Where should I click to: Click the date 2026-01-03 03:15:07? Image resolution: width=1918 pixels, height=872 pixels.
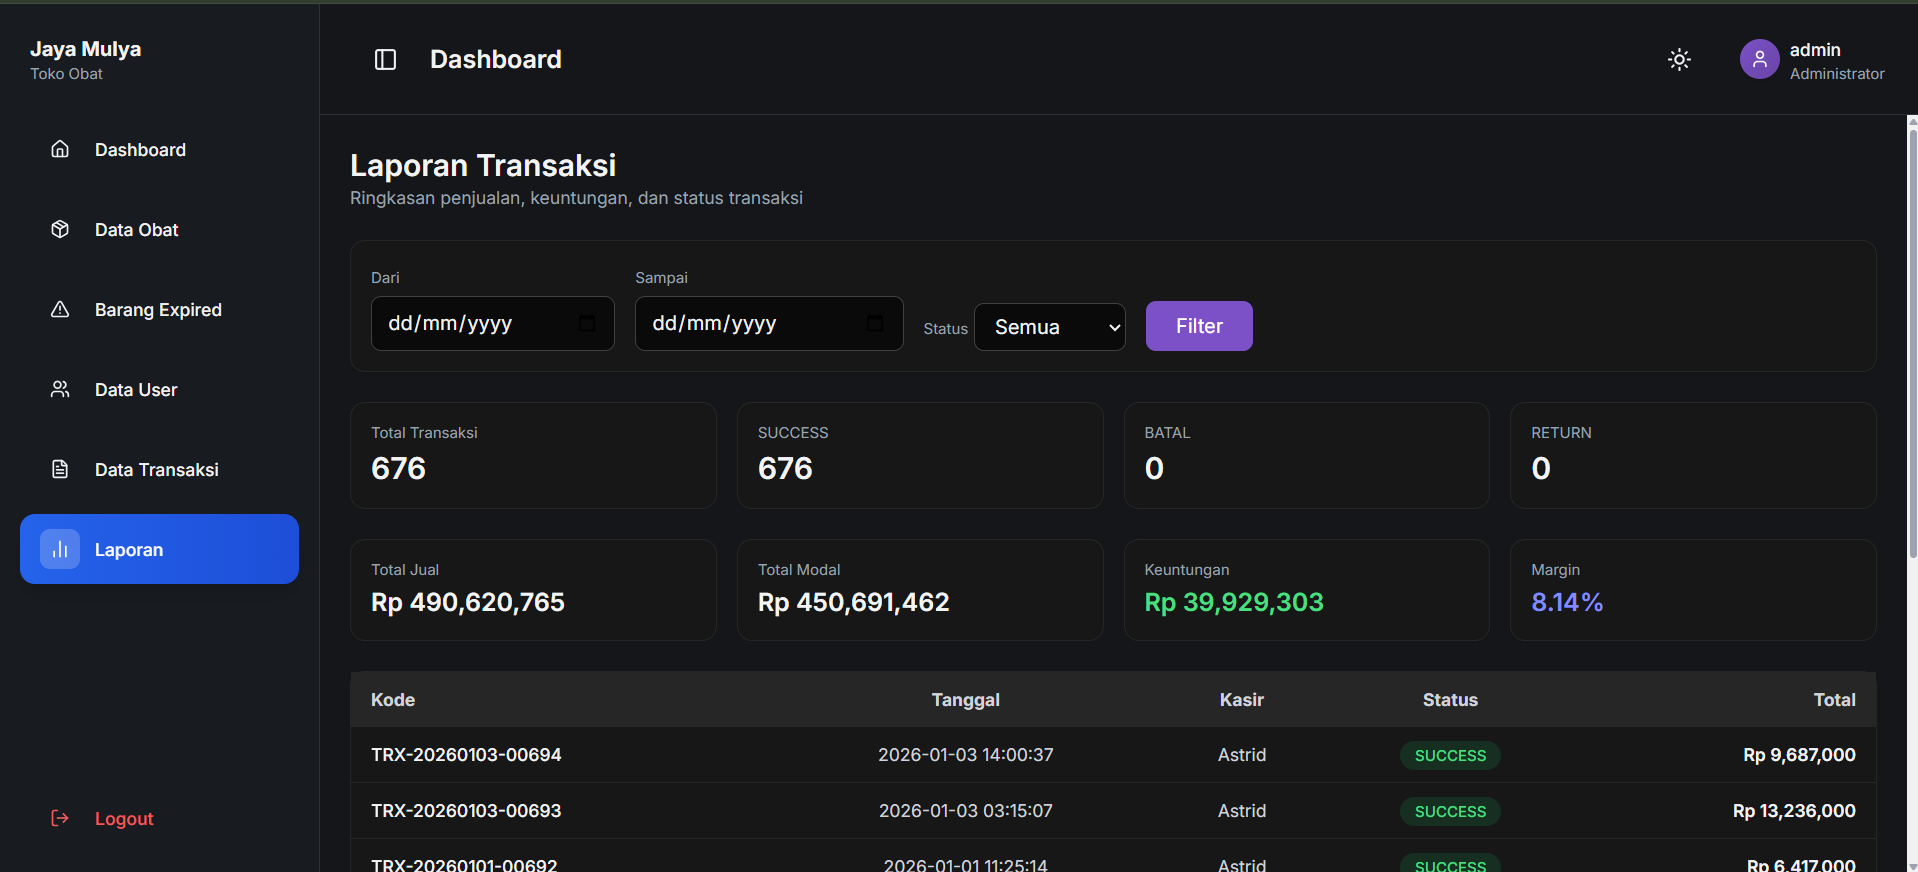point(965,810)
